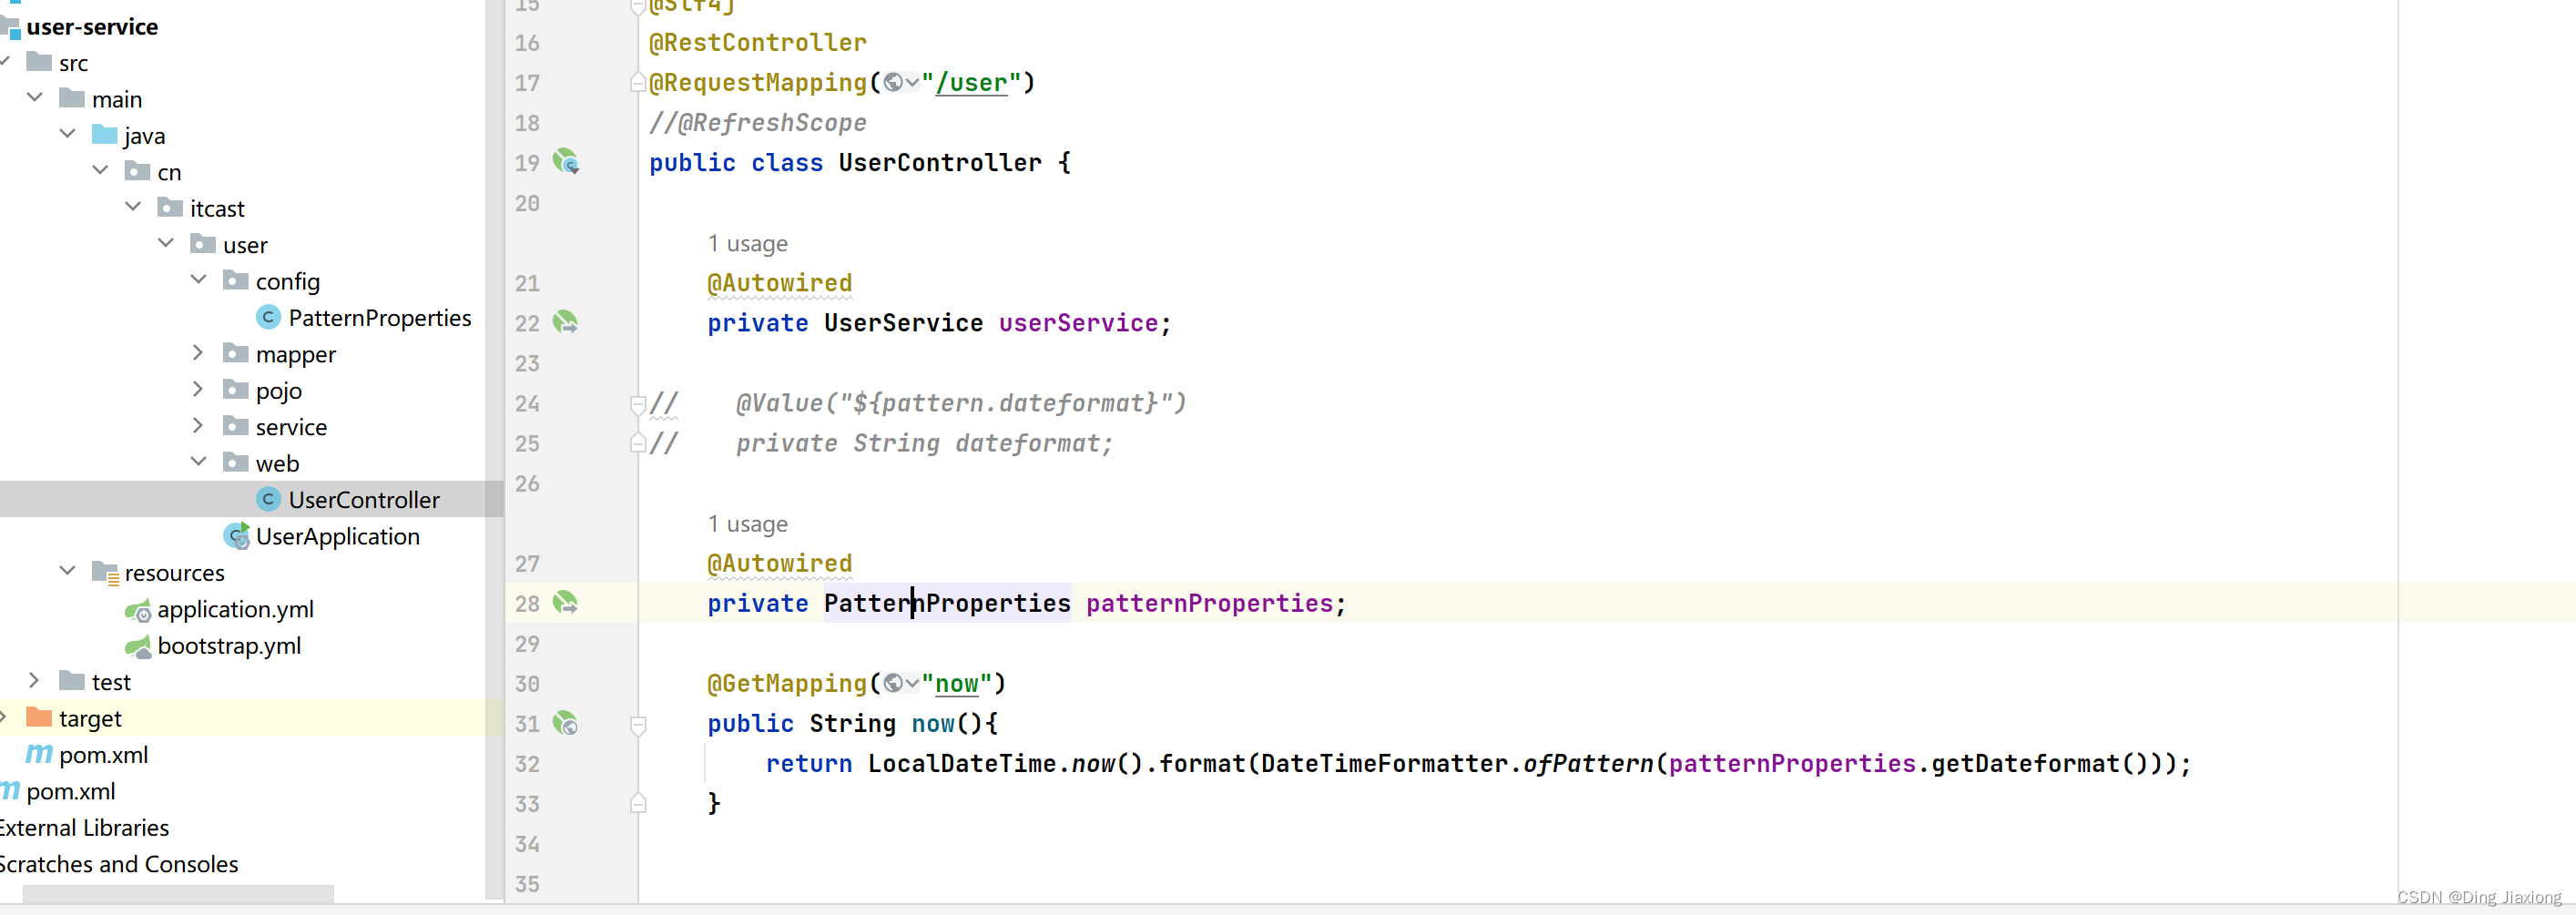This screenshot has width=2576, height=915.
Task: Select application.yml in project tree
Action: (x=235, y=609)
